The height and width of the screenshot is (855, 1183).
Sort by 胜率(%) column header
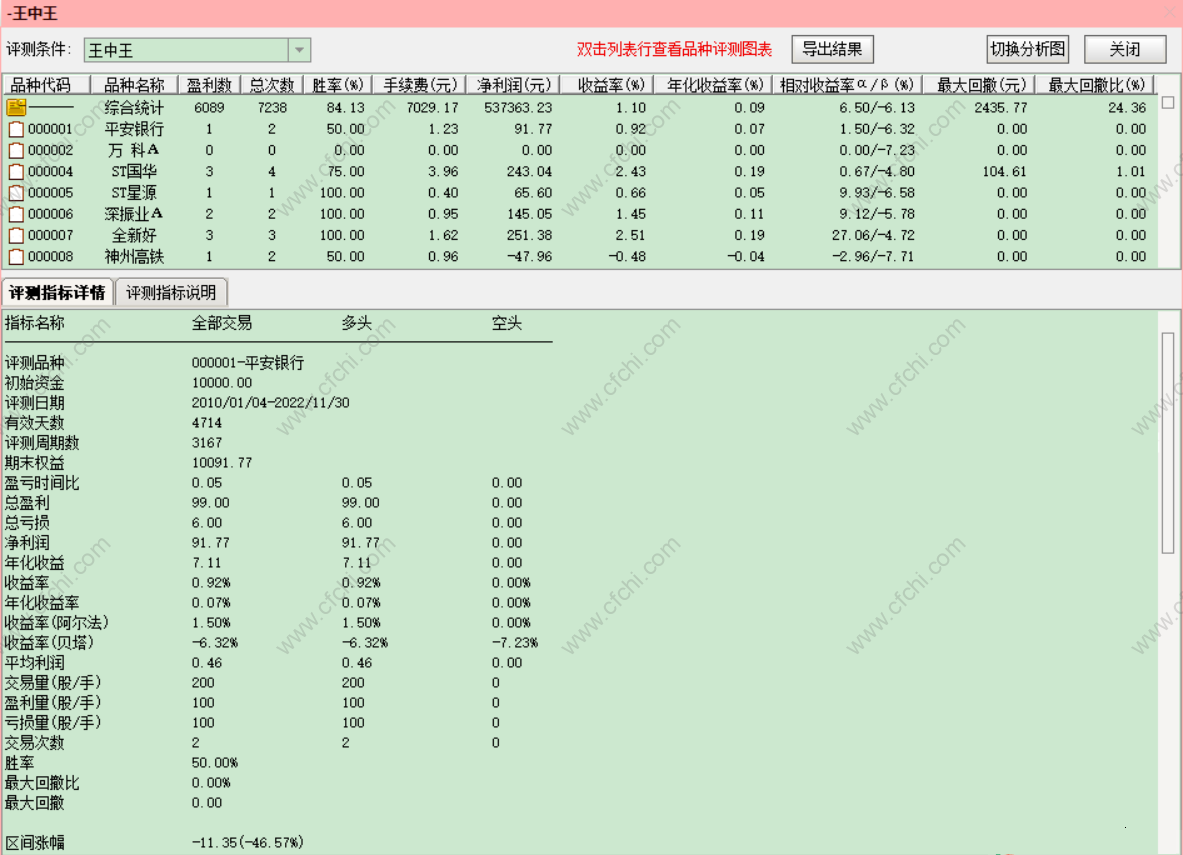[337, 85]
